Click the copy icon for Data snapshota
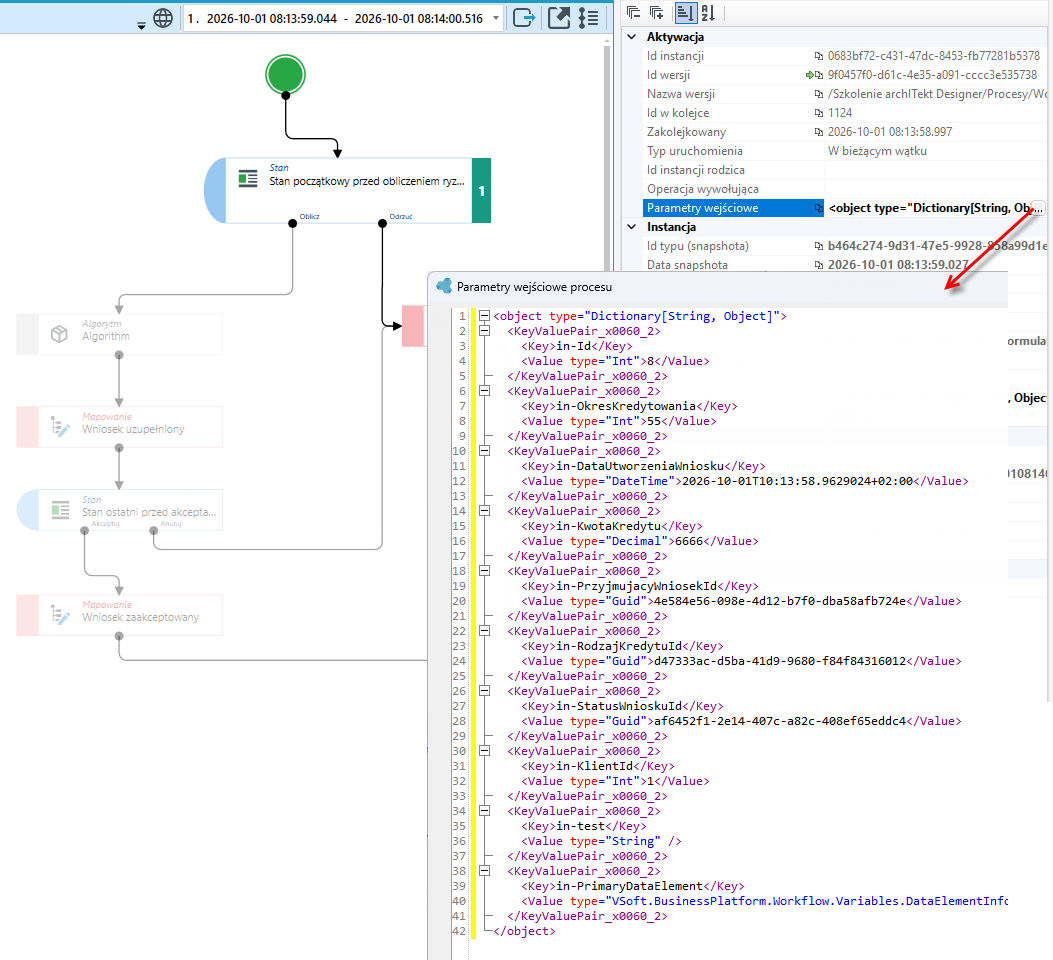Image resolution: width=1053 pixels, height=960 pixels. click(x=819, y=265)
